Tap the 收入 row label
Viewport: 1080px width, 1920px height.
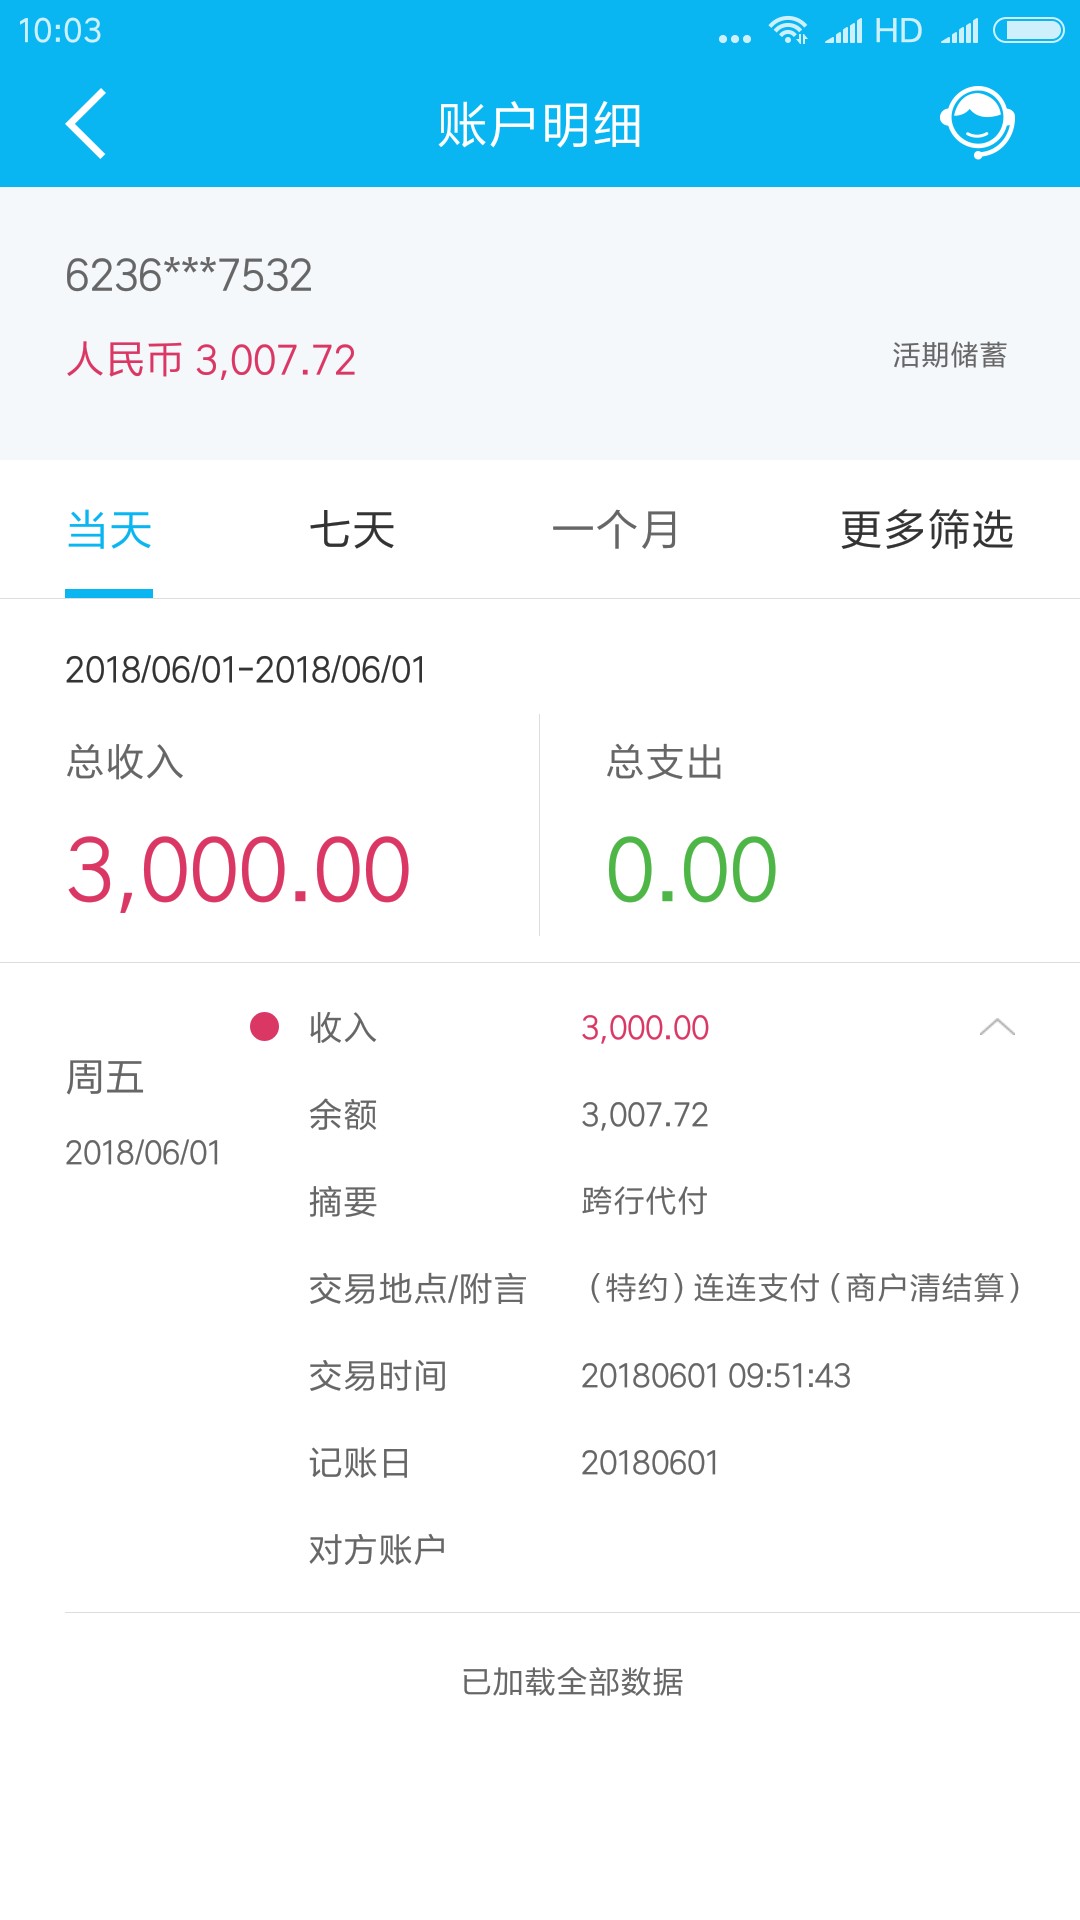pyautogui.click(x=343, y=1027)
